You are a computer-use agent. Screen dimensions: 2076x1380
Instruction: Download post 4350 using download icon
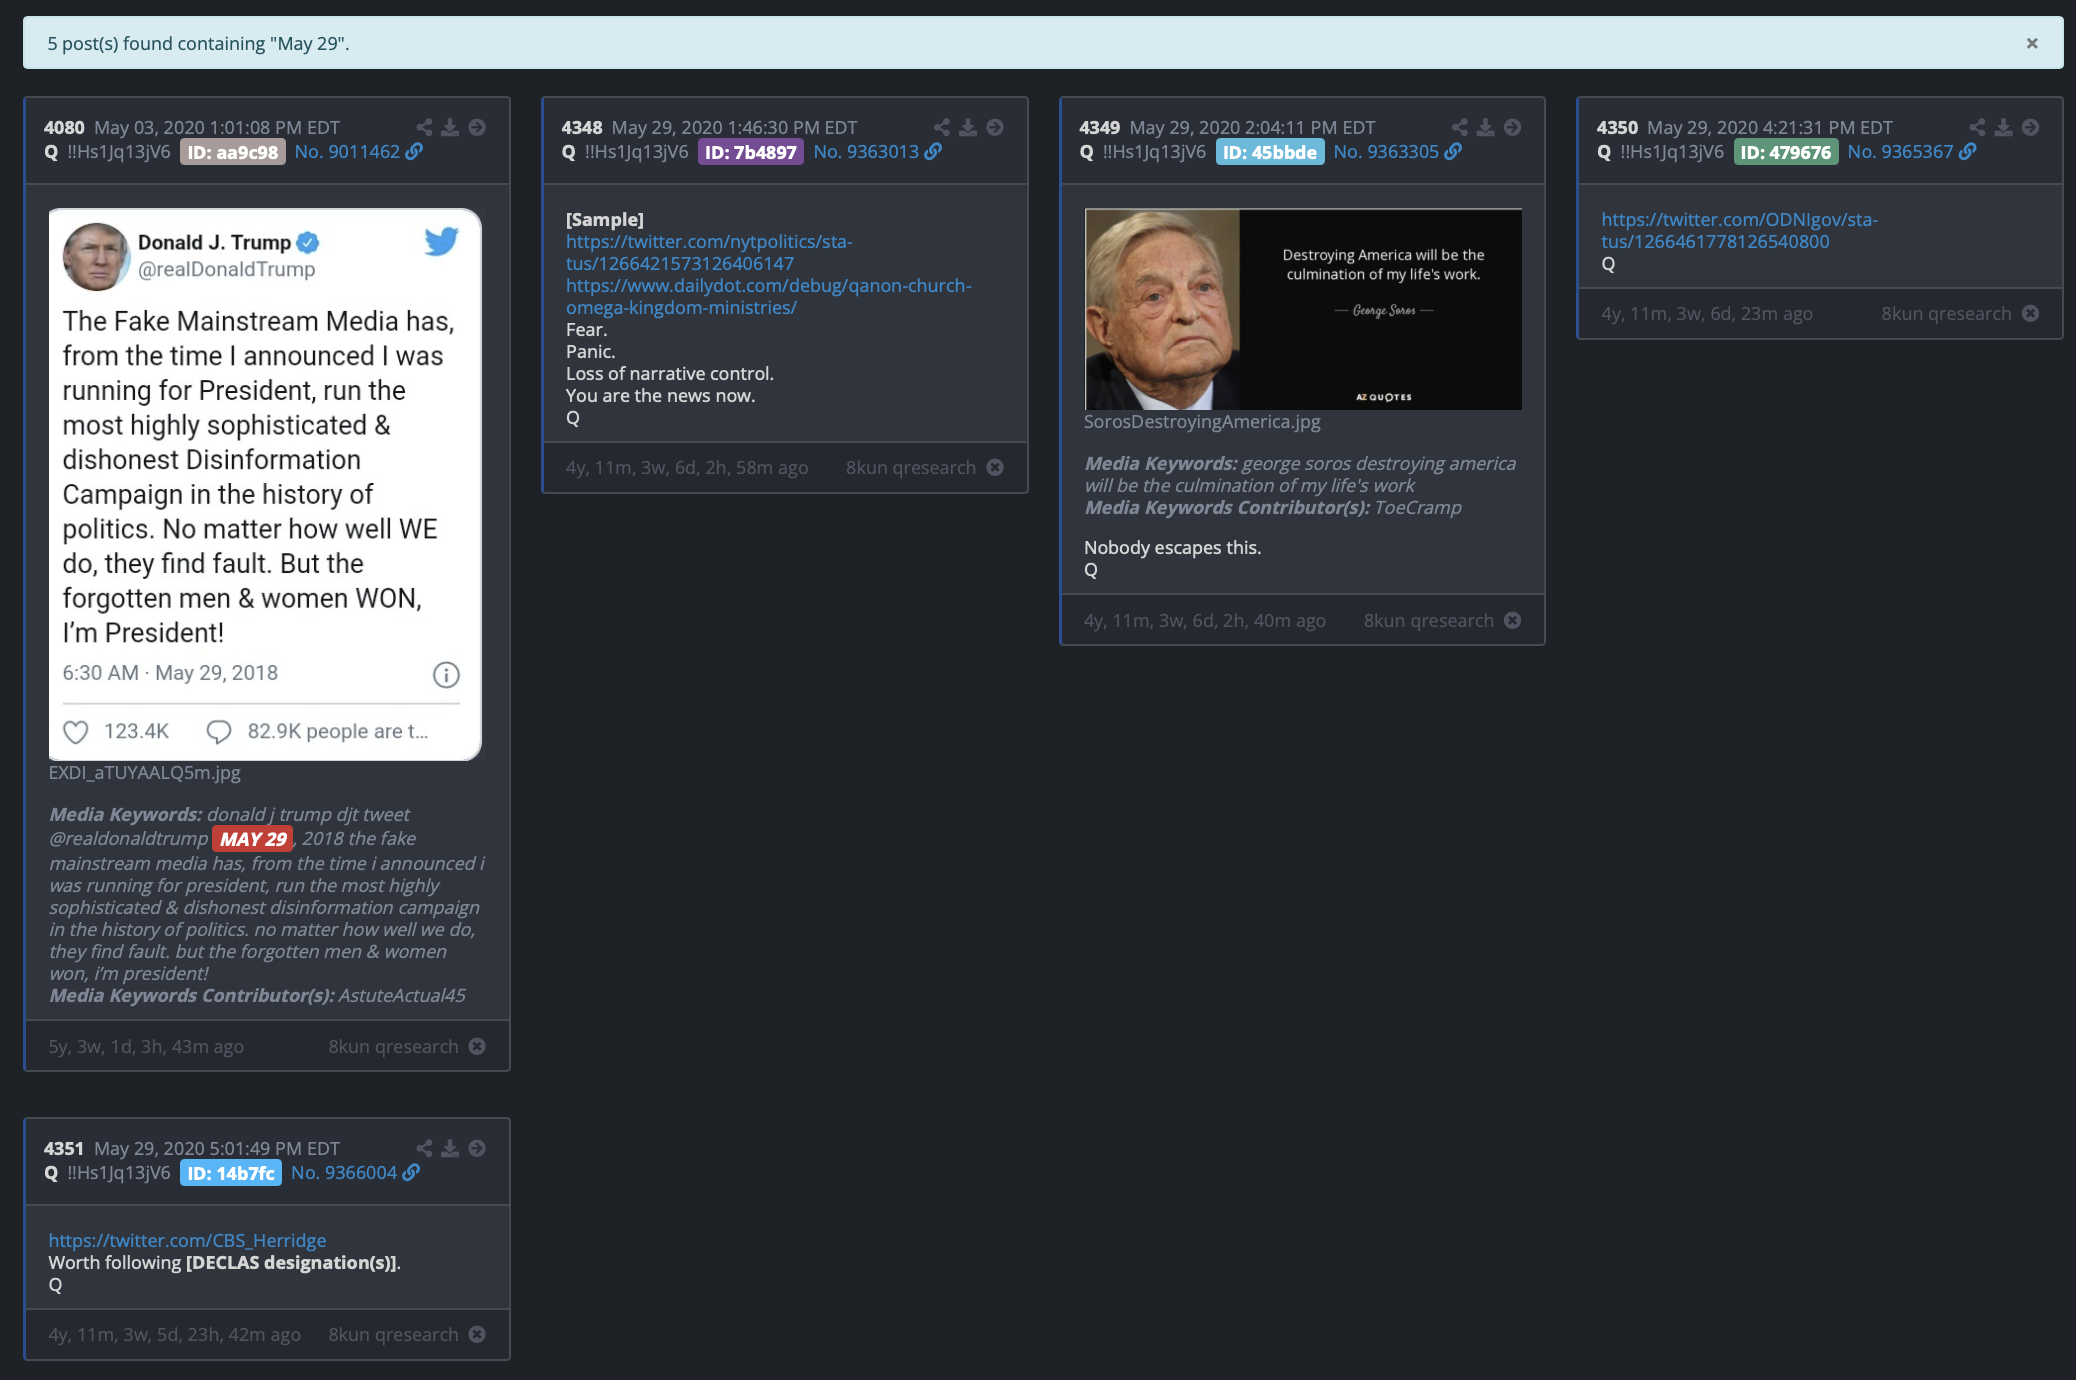click(2003, 127)
